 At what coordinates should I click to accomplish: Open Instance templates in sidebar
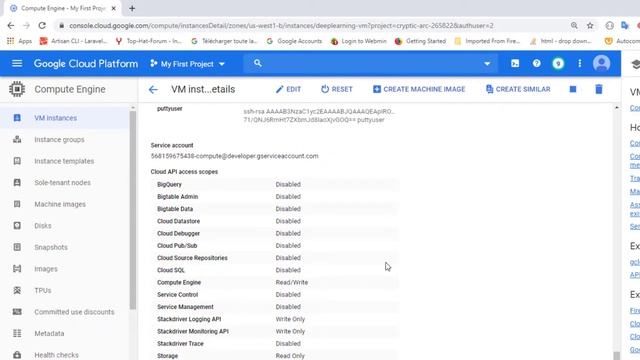(64, 161)
